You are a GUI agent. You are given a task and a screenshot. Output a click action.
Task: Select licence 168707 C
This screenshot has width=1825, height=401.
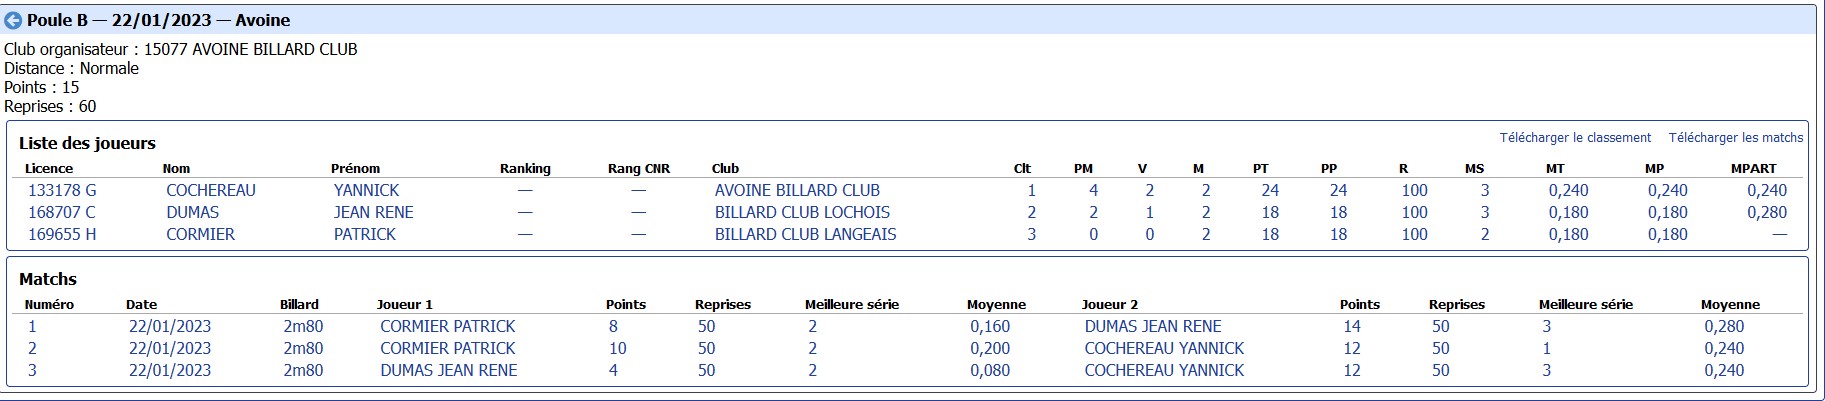pos(62,212)
